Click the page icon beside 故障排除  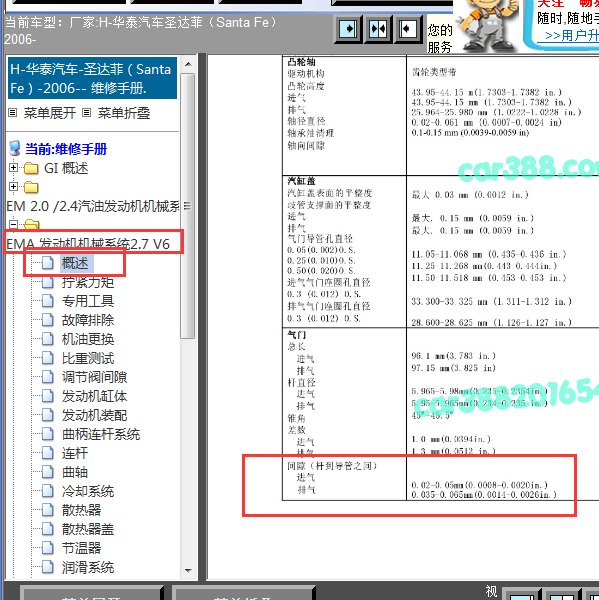click(47, 320)
